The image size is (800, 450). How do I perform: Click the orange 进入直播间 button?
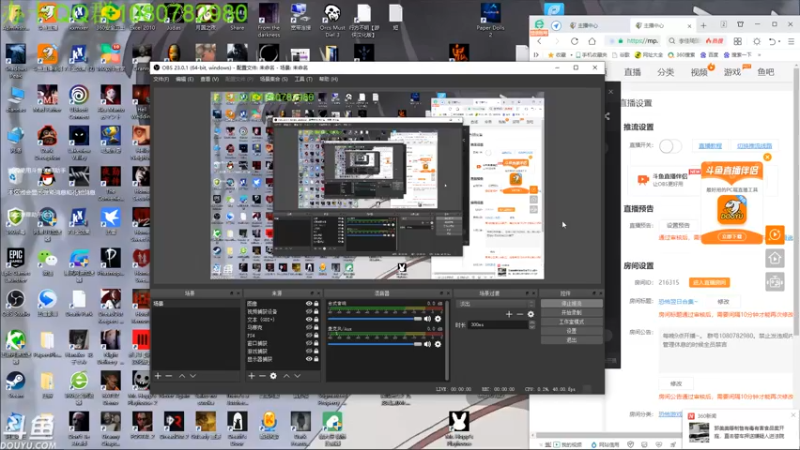tap(709, 282)
